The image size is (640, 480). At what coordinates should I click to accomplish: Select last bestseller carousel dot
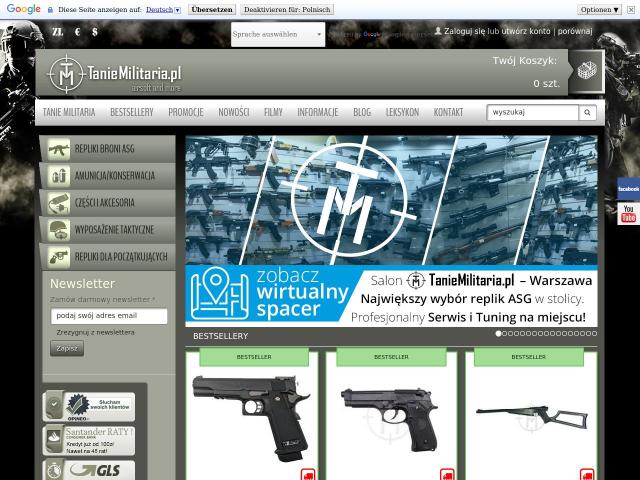point(594,333)
